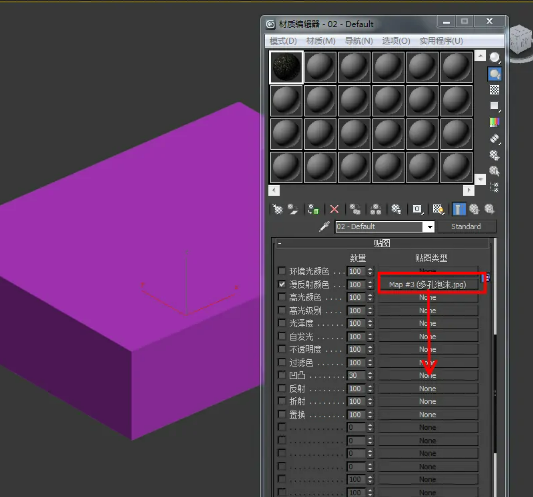Uncheck the 漫反射颜色 map checkbox

click(282, 284)
